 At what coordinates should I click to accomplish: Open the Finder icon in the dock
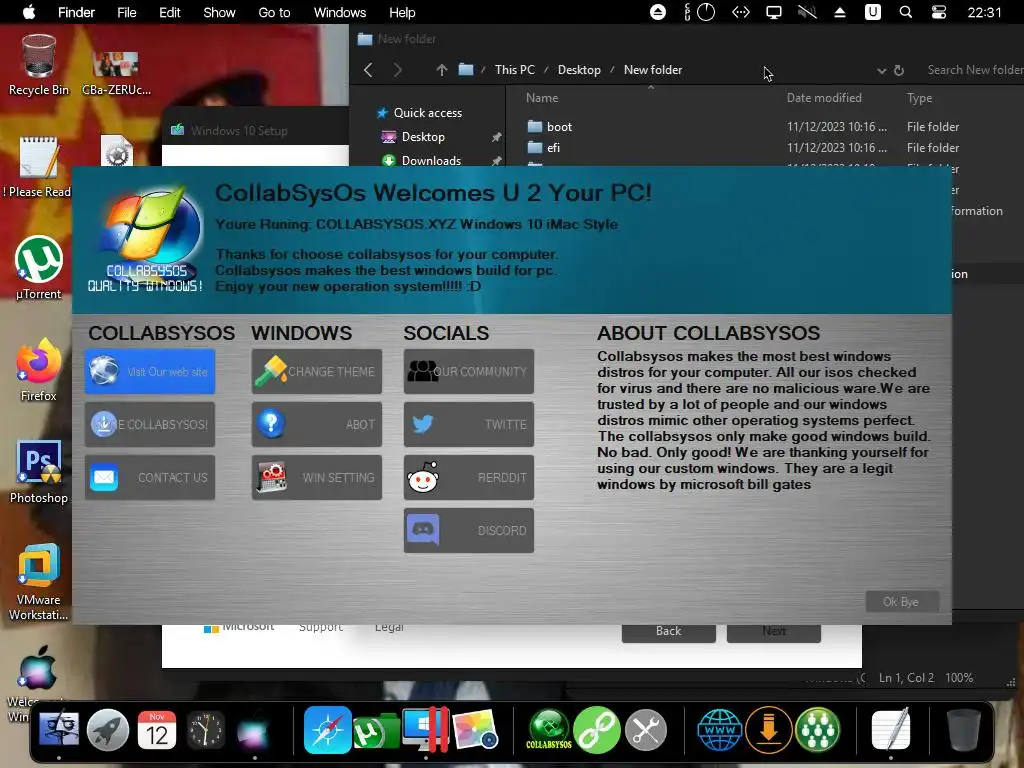click(x=59, y=729)
